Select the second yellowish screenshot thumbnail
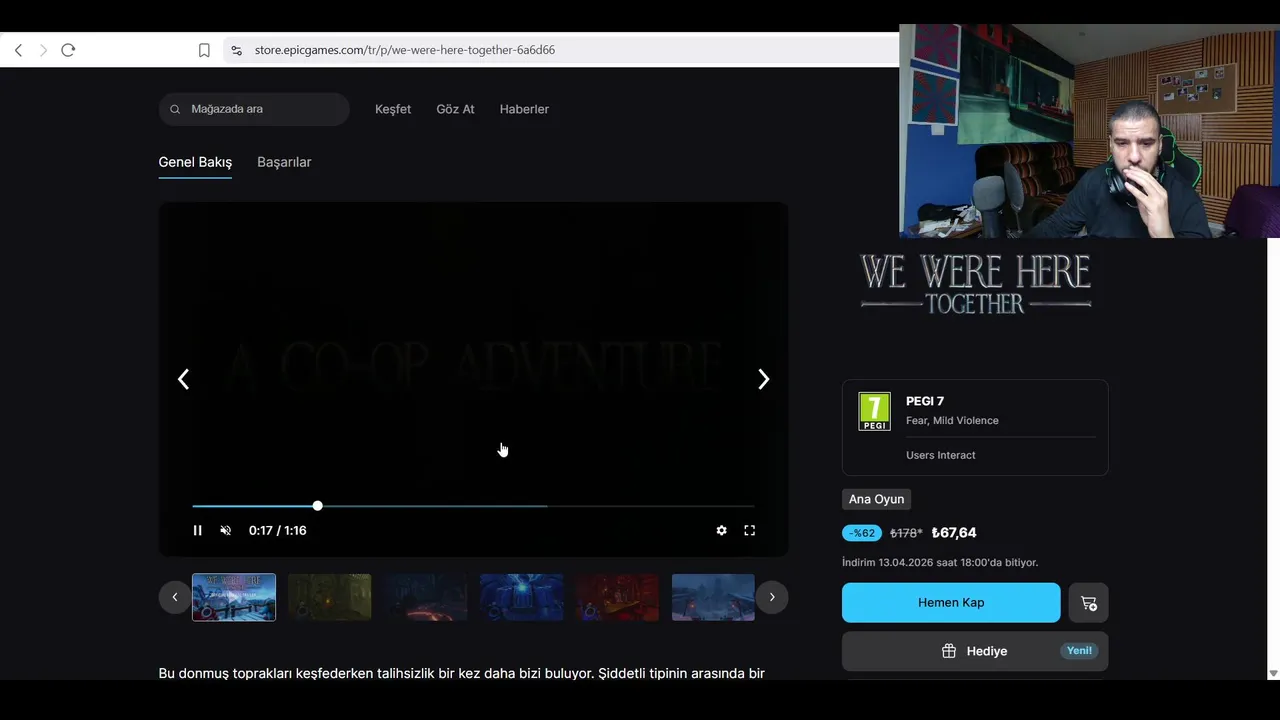Screen dimensions: 1280x720 (330, 597)
